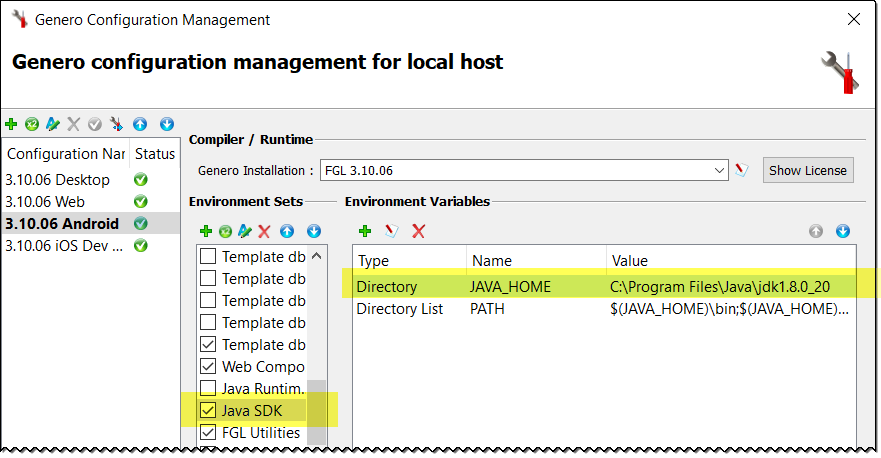Add a new environment set

[x=206, y=231]
